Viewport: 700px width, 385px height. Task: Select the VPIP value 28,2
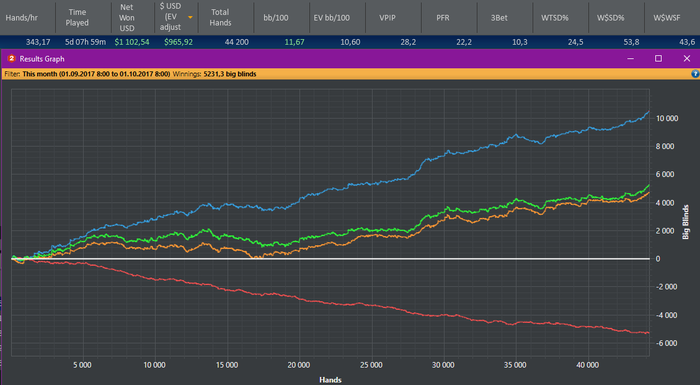pos(408,42)
